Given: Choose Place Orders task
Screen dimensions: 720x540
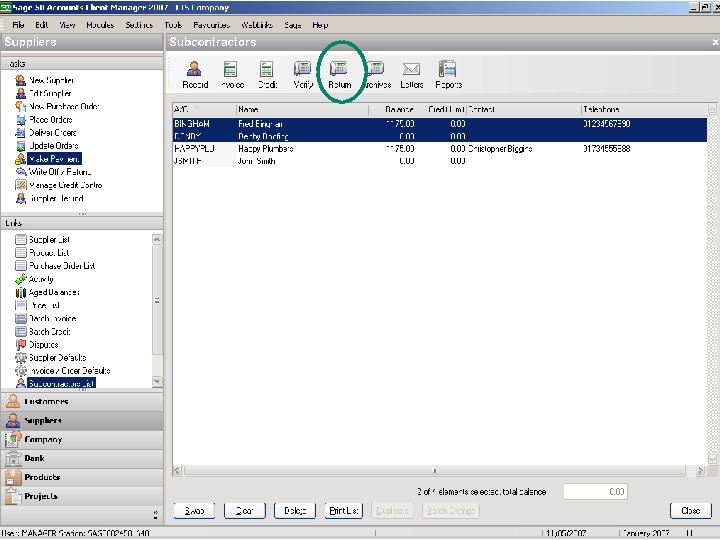Looking at the screenshot, I should 44,120.
